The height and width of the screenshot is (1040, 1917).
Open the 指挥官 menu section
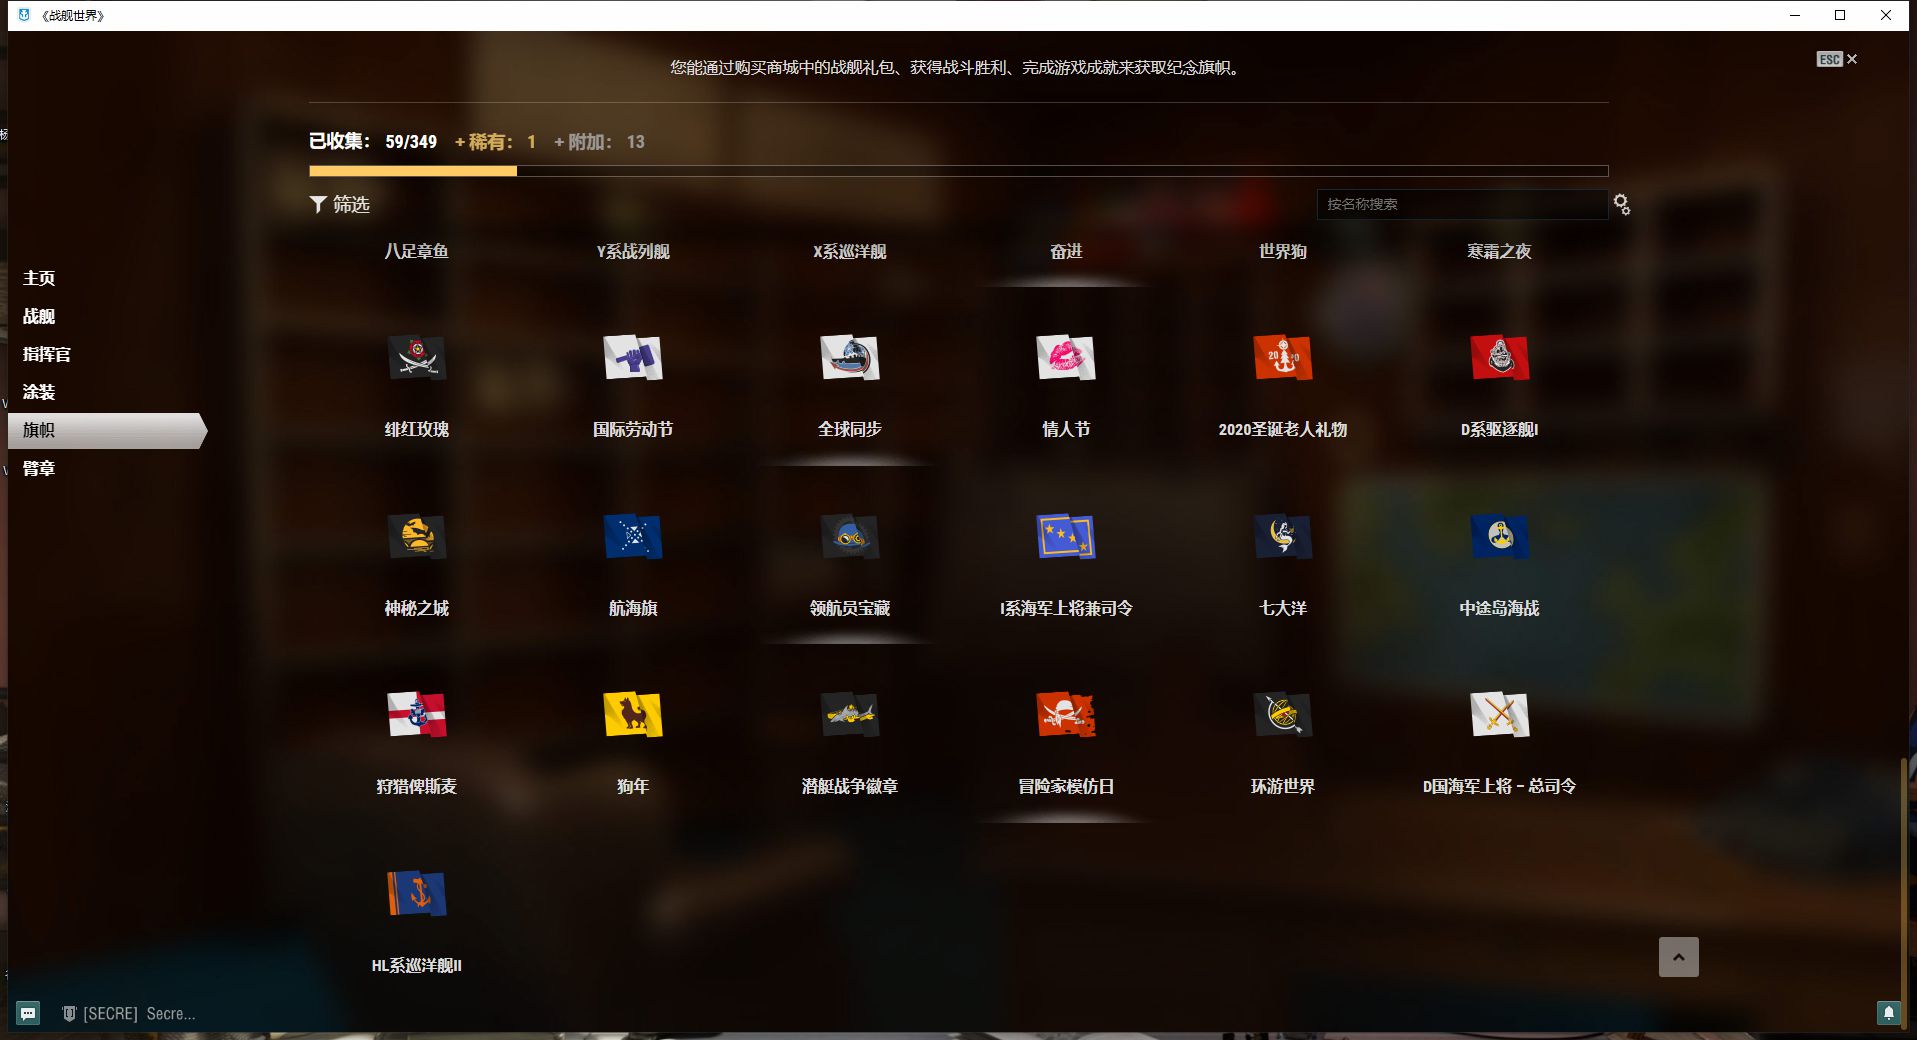46,354
